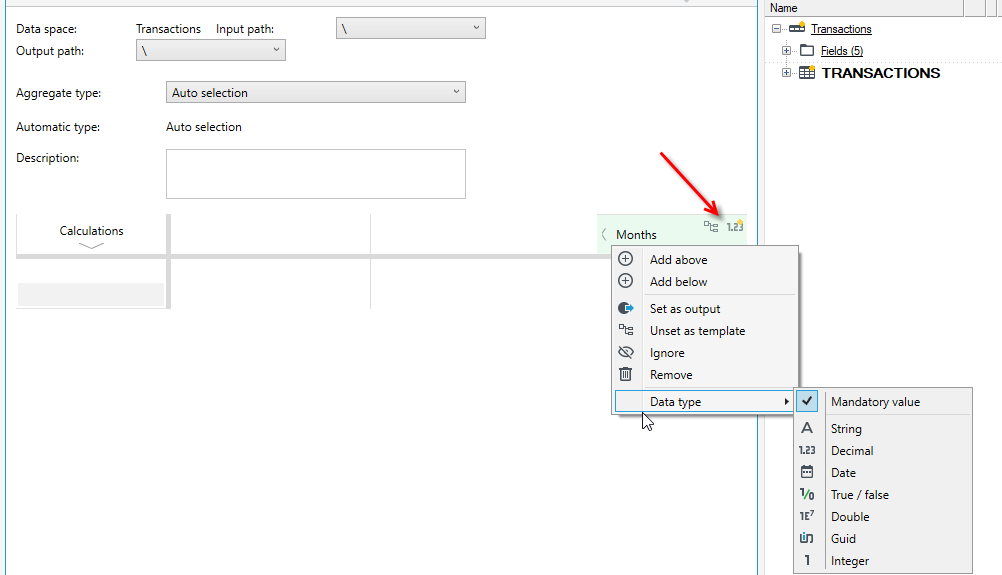Click the 1/0 icon beside True / false

click(x=807, y=494)
